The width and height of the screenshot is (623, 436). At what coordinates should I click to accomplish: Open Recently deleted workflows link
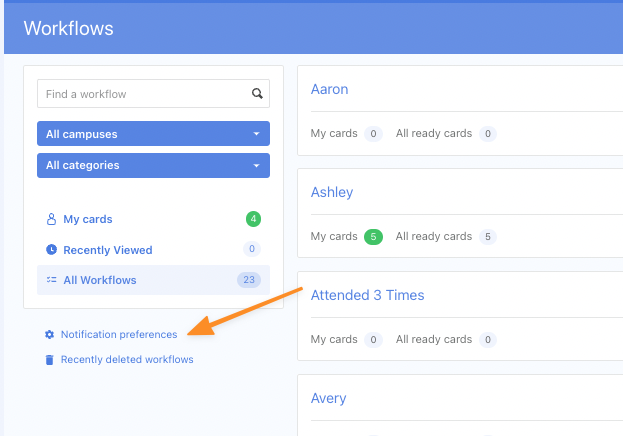tap(127, 360)
